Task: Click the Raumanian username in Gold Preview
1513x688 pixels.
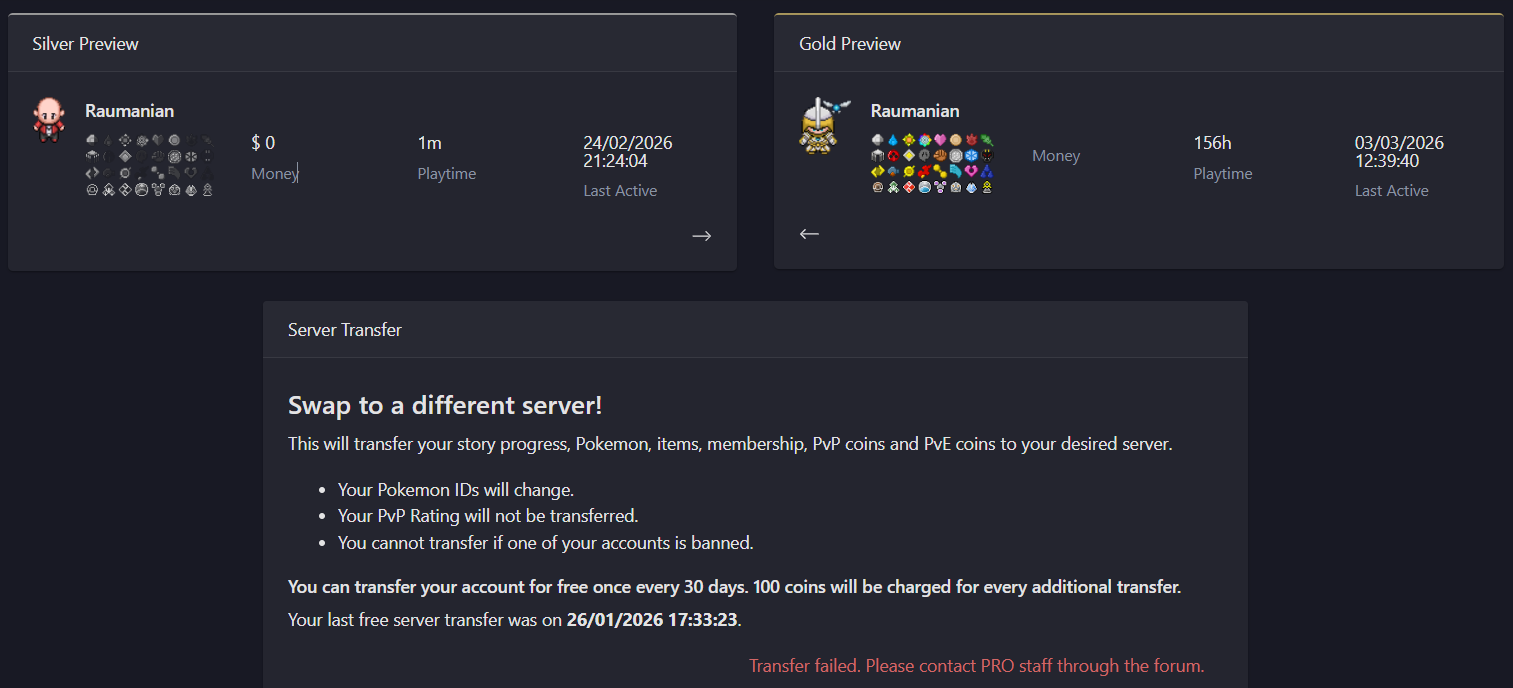Action: click(915, 111)
